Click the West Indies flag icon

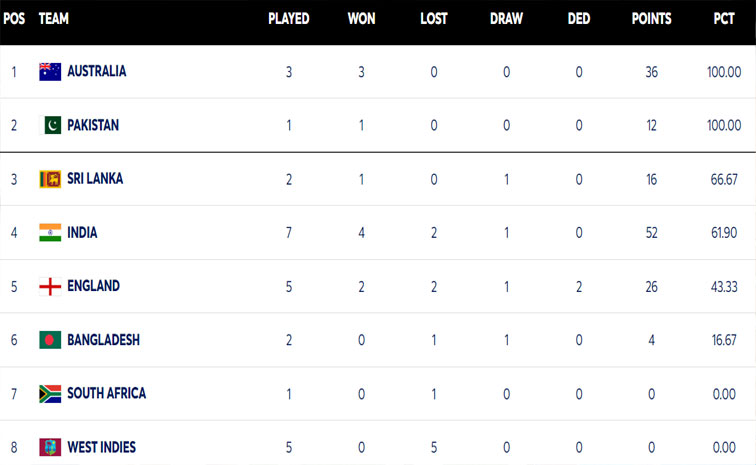(x=50, y=447)
